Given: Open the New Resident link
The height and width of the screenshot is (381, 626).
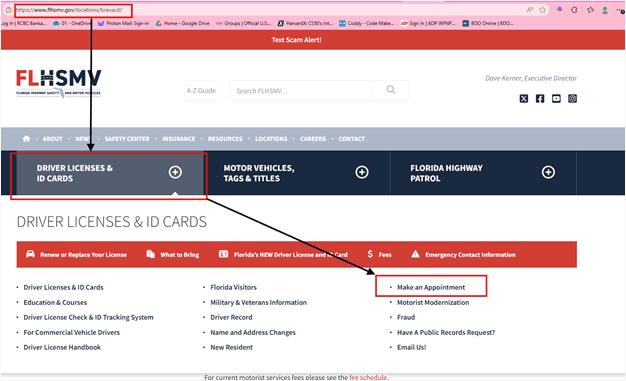Looking at the screenshot, I should click(232, 347).
